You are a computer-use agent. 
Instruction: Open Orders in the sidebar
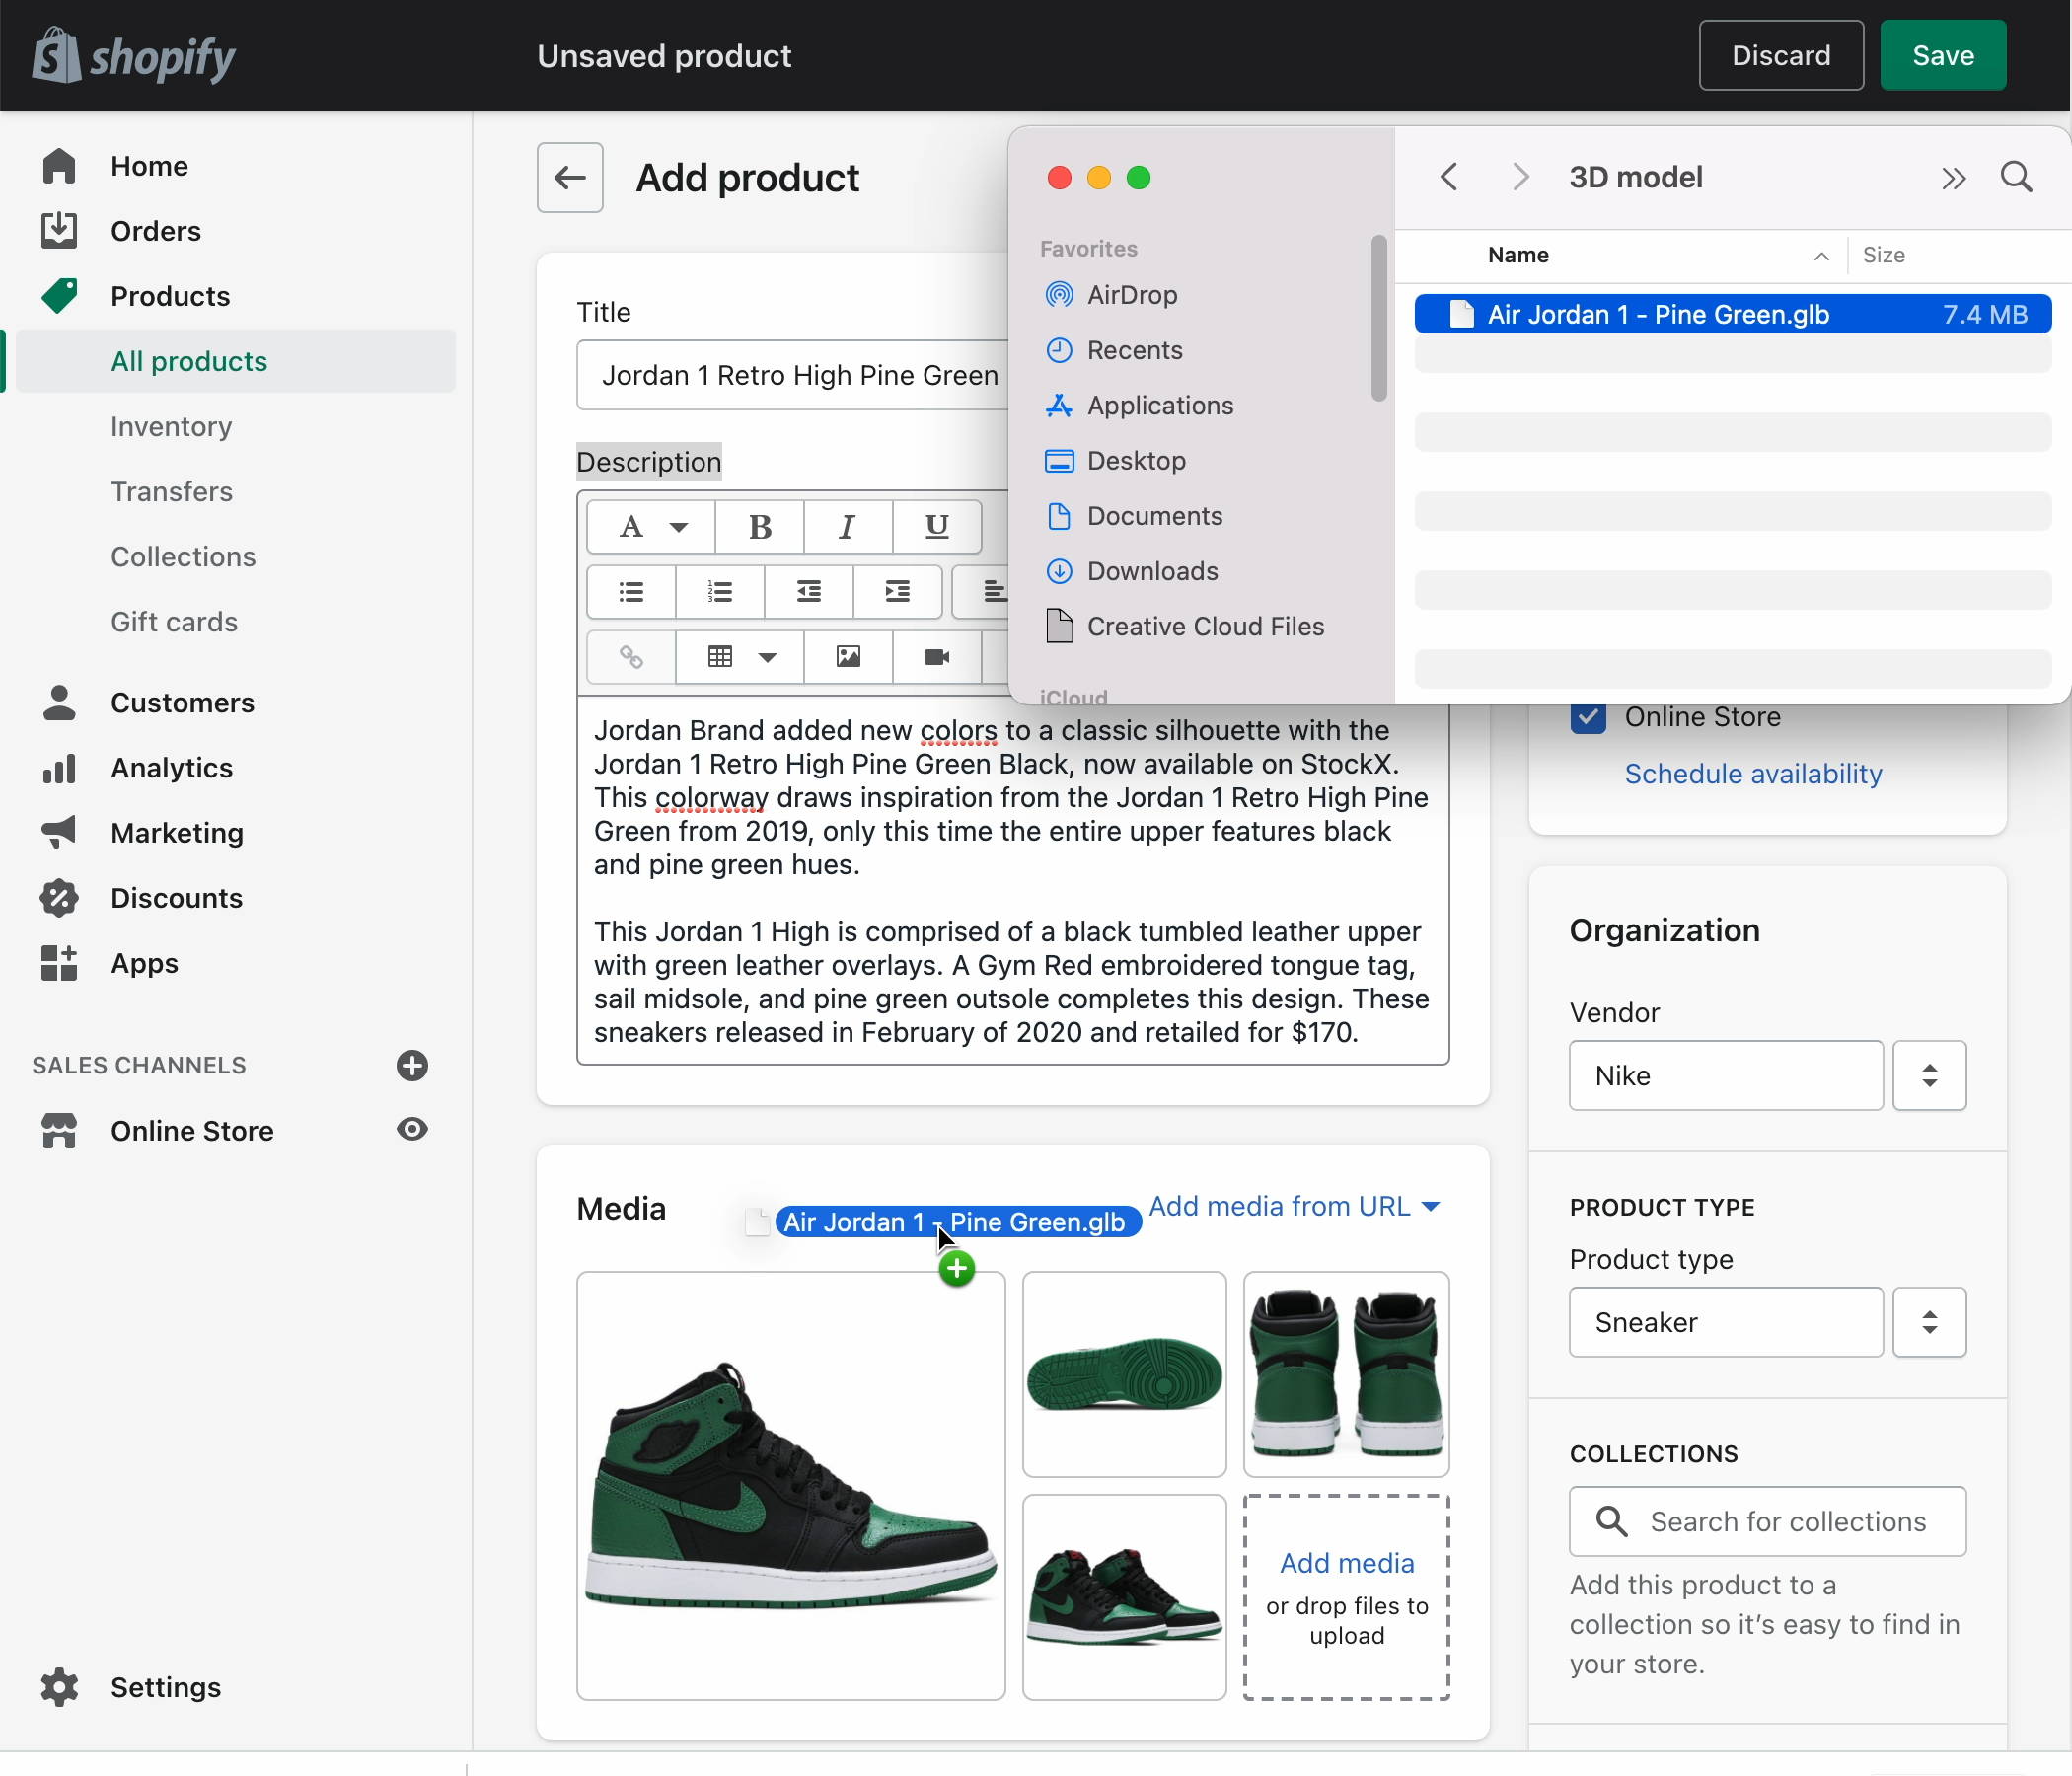[x=156, y=231]
